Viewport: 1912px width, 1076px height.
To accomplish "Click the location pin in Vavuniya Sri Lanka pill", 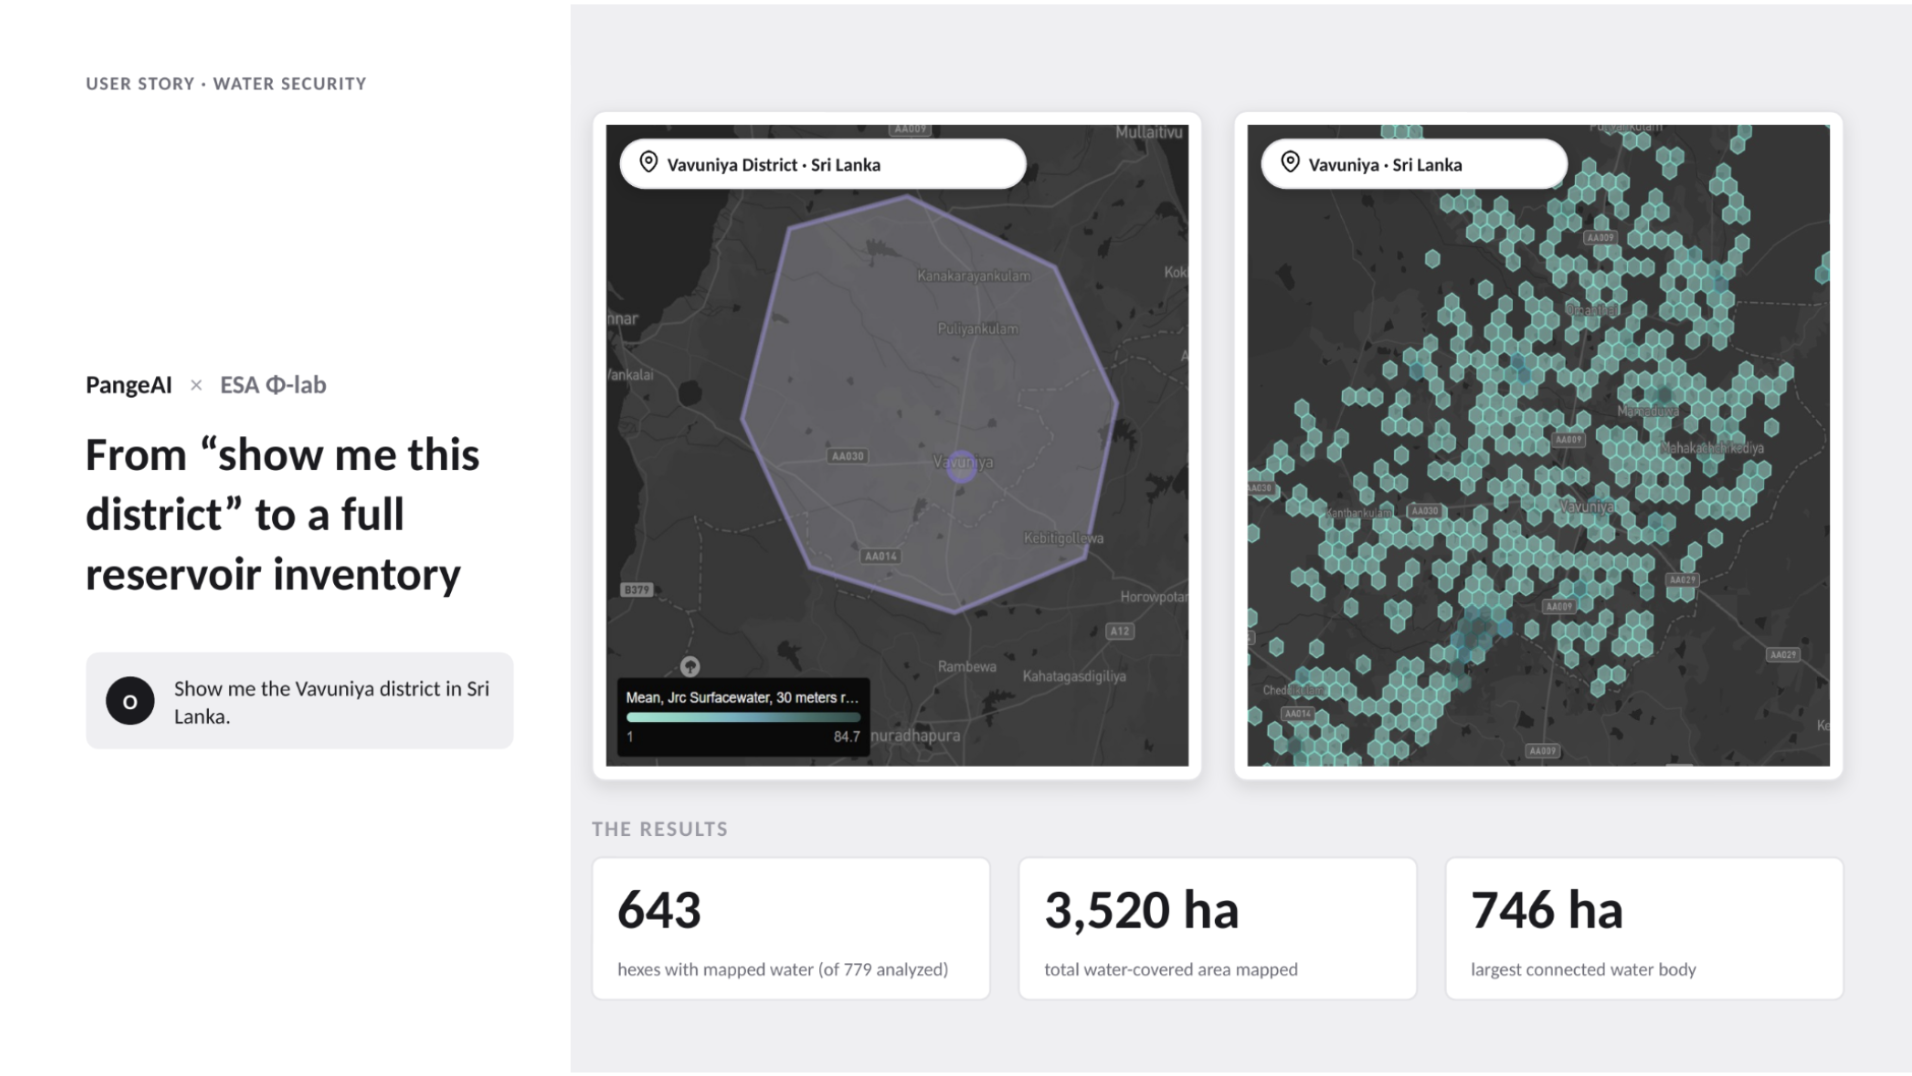I will 1290,162.
